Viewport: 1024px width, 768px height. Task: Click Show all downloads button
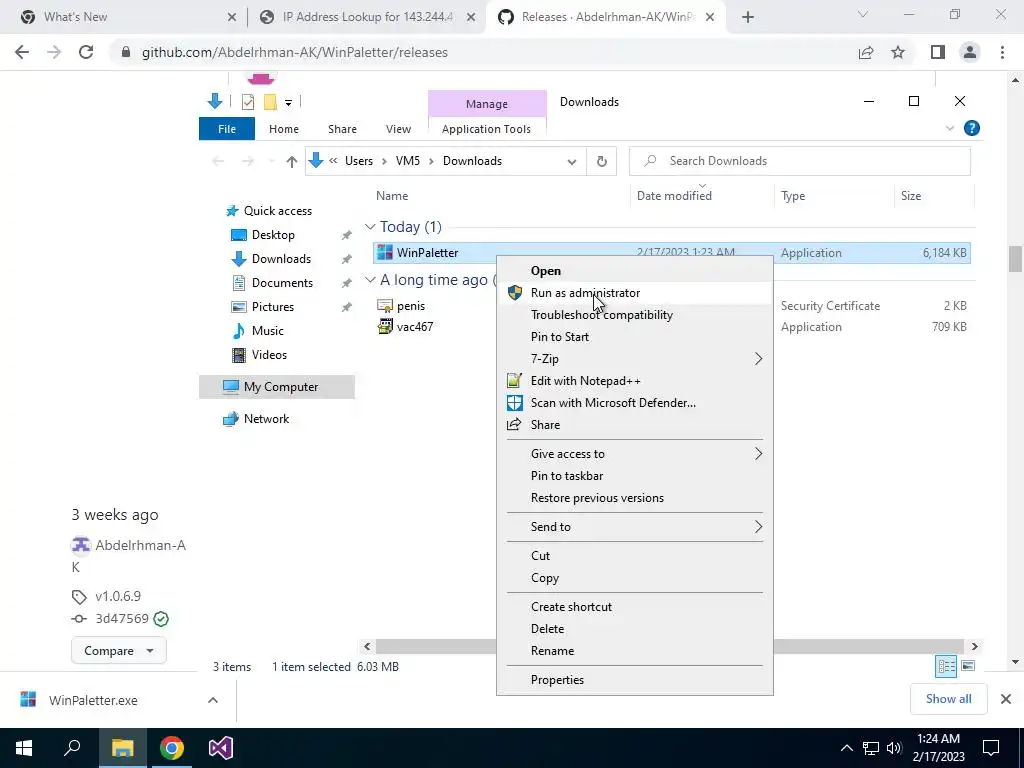[948, 699]
